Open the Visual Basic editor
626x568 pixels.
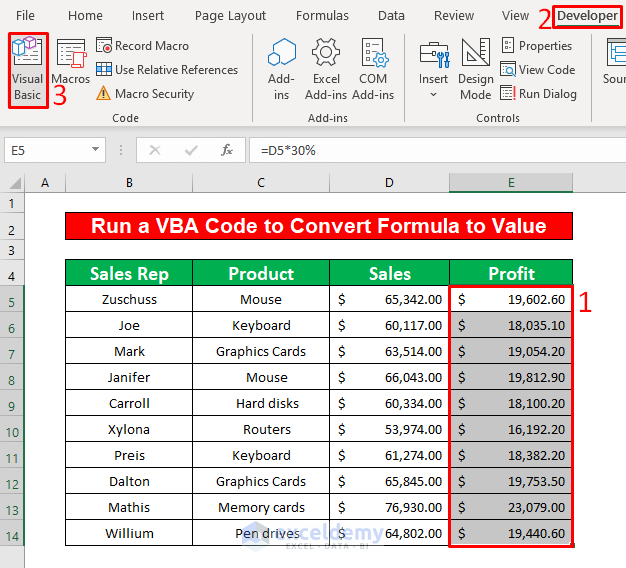tap(27, 69)
